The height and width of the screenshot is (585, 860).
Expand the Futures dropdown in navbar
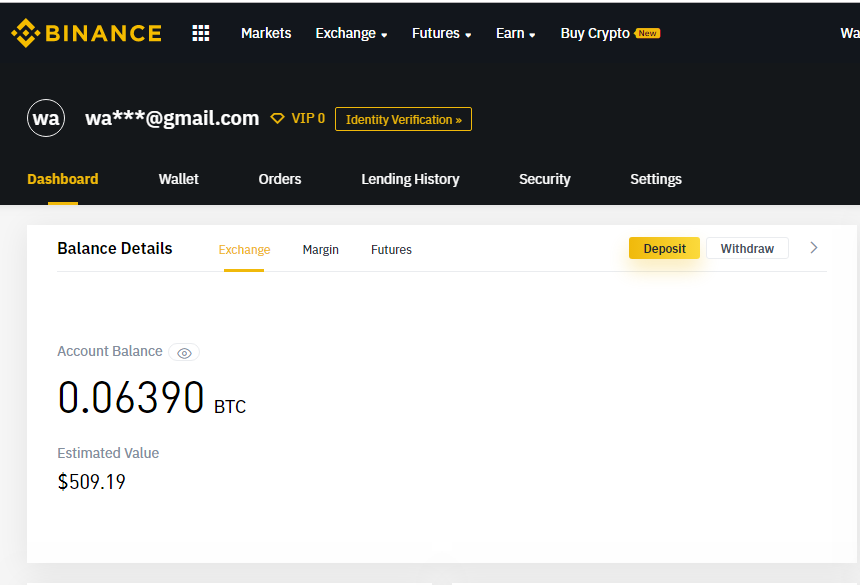coord(442,33)
